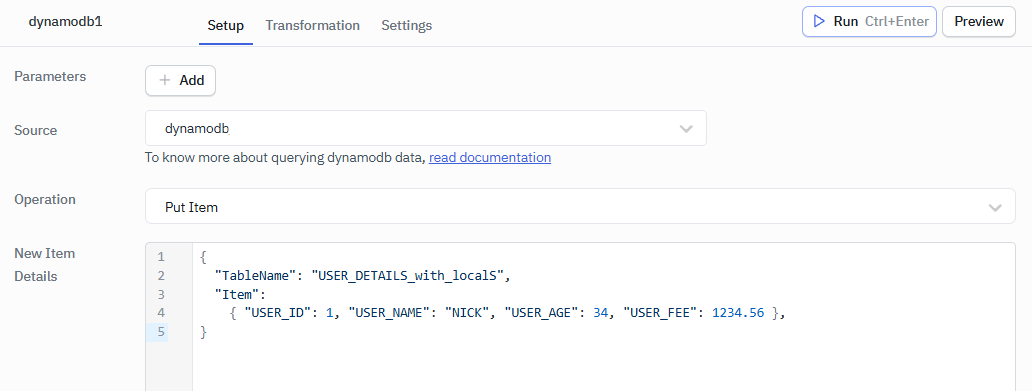The height and width of the screenshot is (391, 1032).
Task: Select the Setup tab
Action: pos(226,26)
